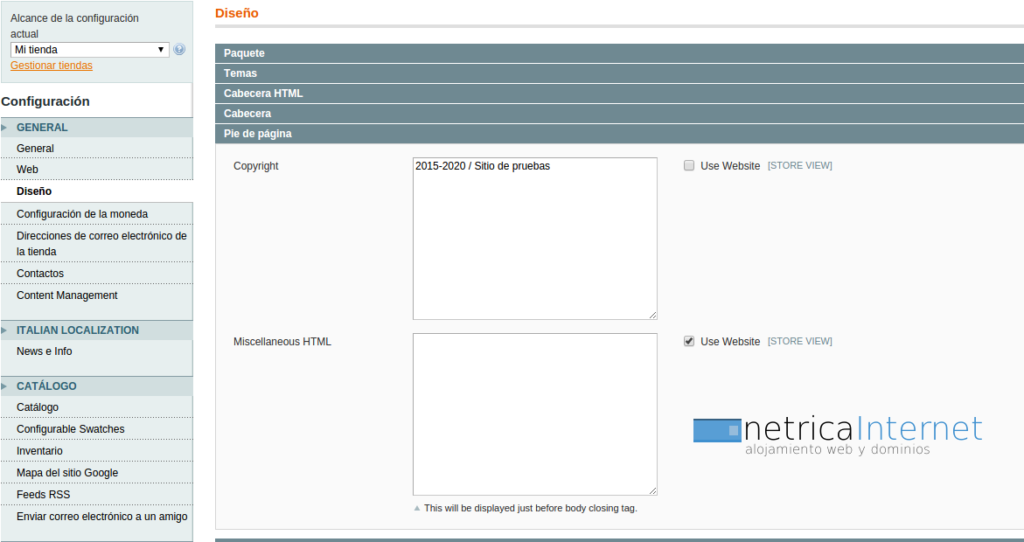The width and height of the screenshot is (1024, 542).
Task: Enable 'Use Website' checkbox for Copyright
Action: click(x=689, y=166)
